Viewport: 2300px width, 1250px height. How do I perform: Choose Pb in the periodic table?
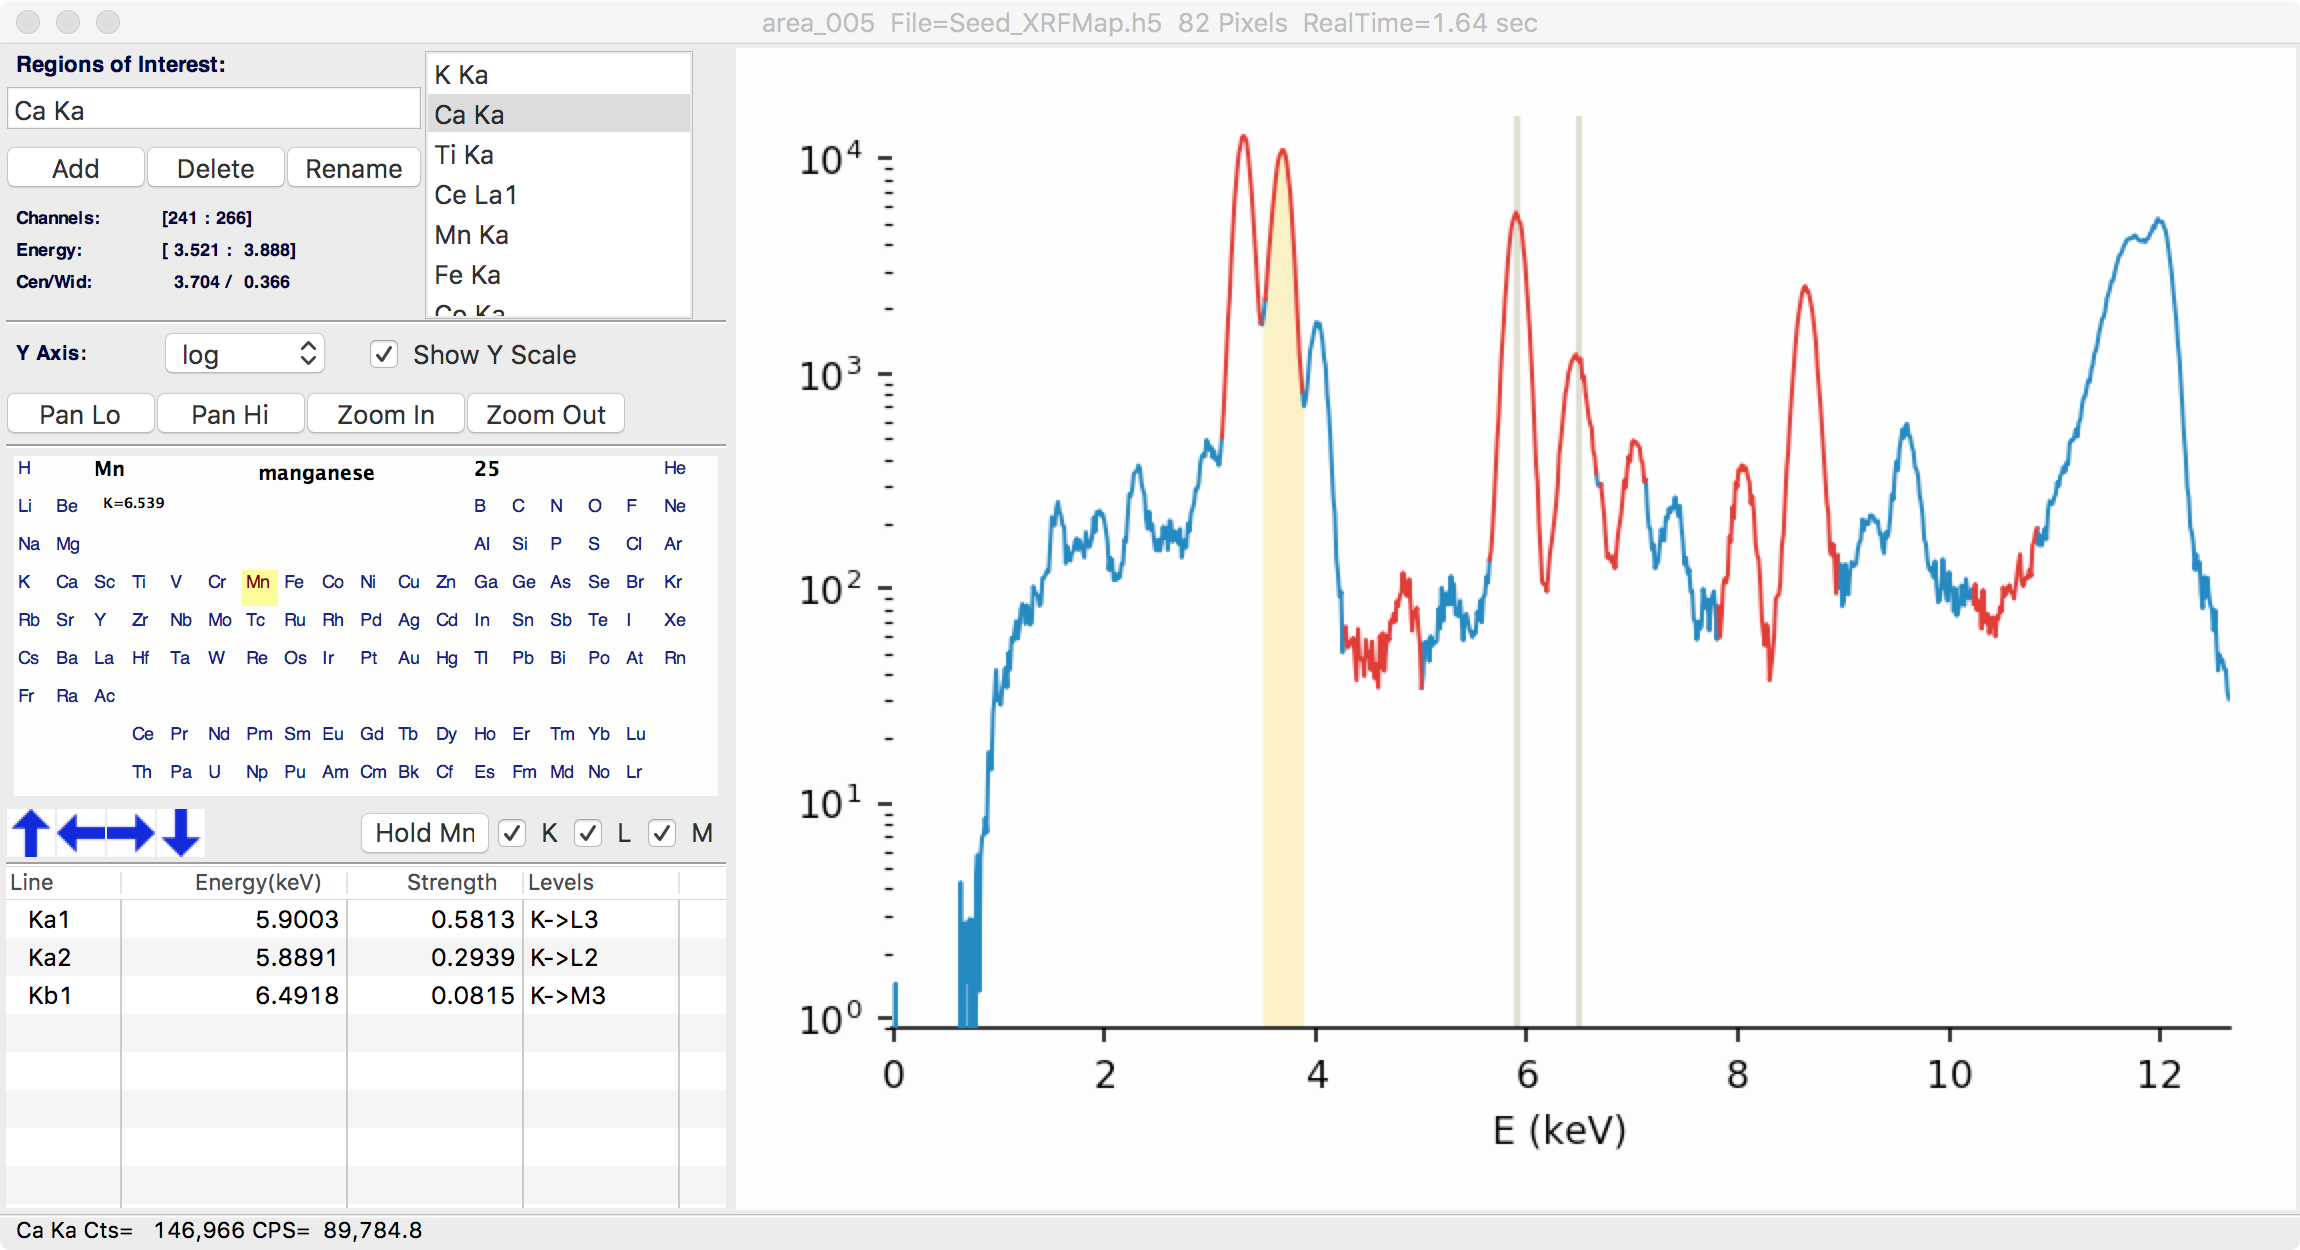coord(522,658)
